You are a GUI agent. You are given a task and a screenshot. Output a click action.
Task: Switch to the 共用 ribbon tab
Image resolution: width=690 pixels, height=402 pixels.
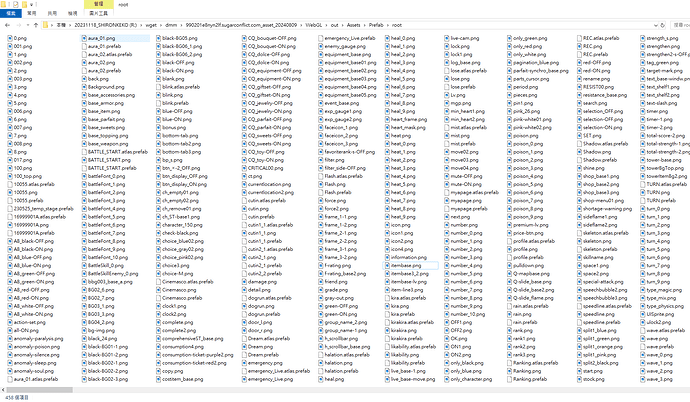[x=52, y=13]
